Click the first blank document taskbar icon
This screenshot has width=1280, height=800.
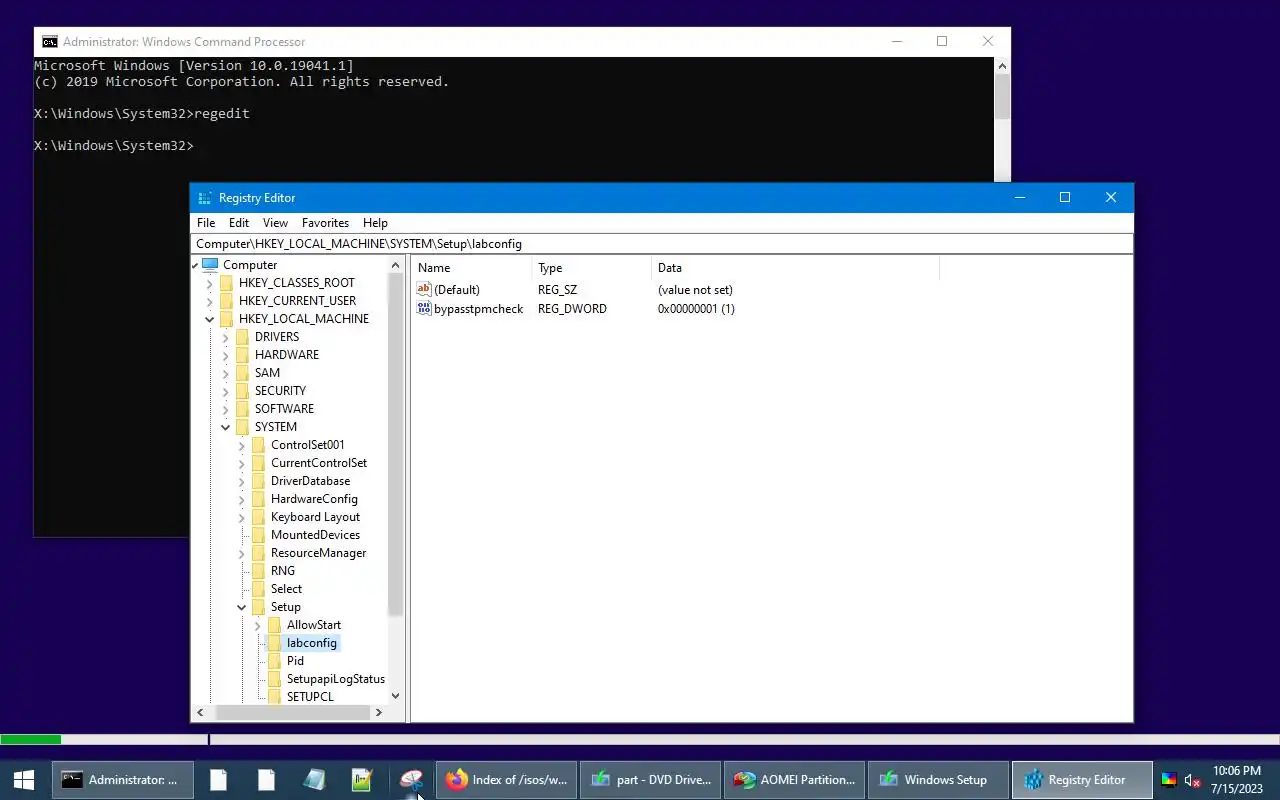218,780
